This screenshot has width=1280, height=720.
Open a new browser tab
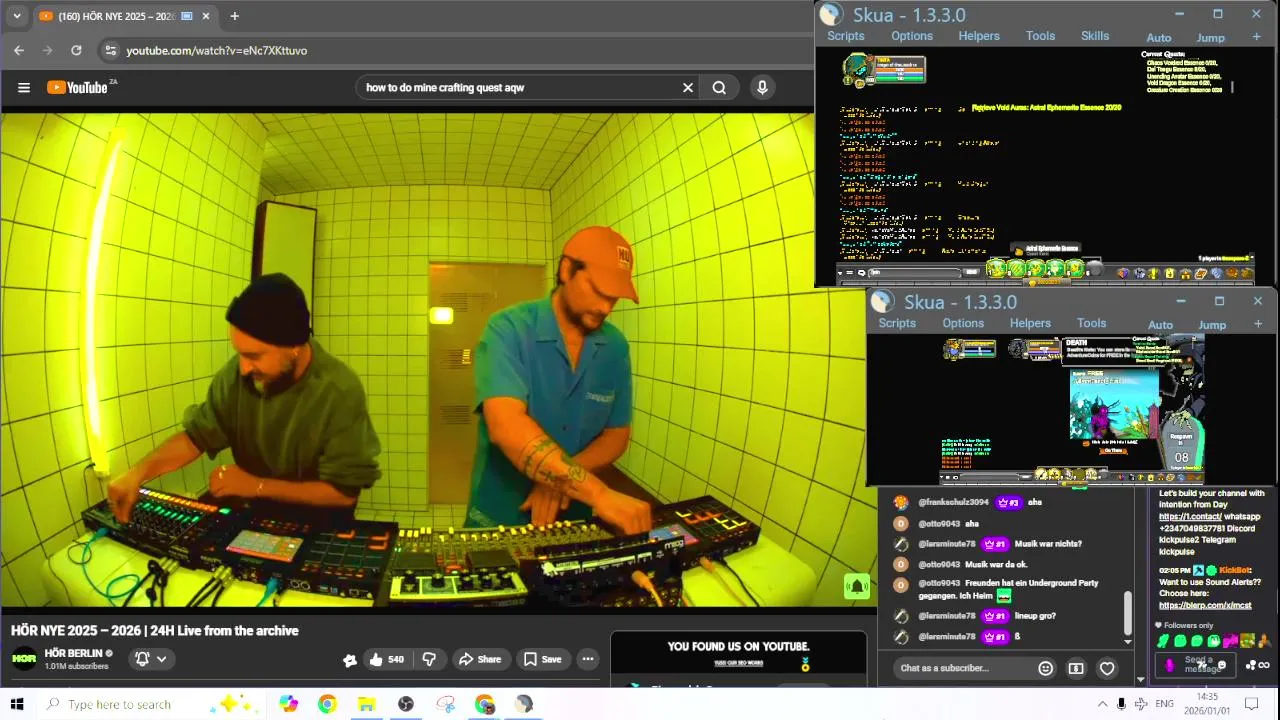point(234,16)
